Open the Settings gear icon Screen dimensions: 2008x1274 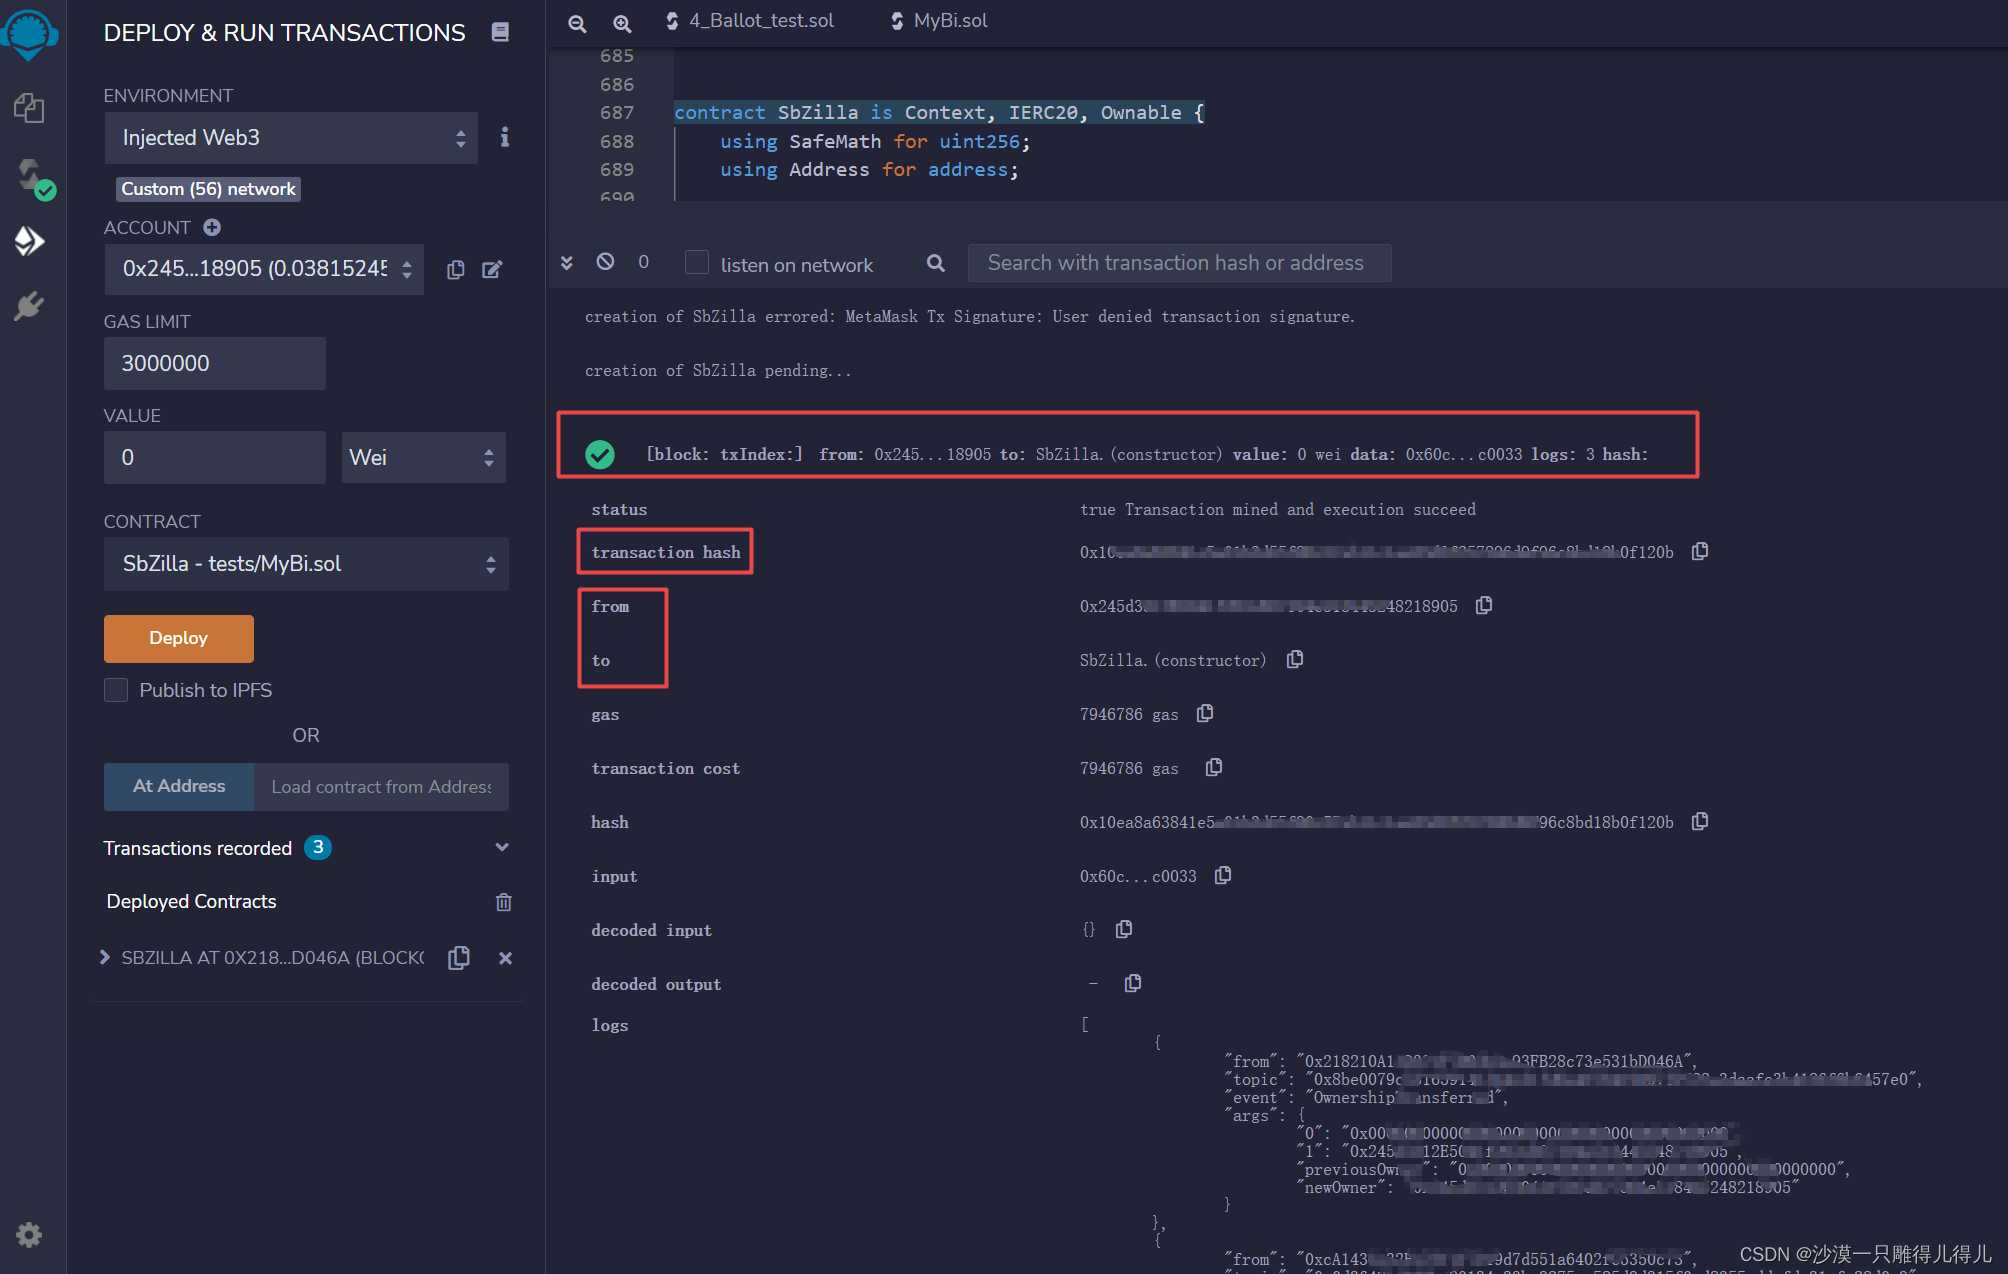29,1235
